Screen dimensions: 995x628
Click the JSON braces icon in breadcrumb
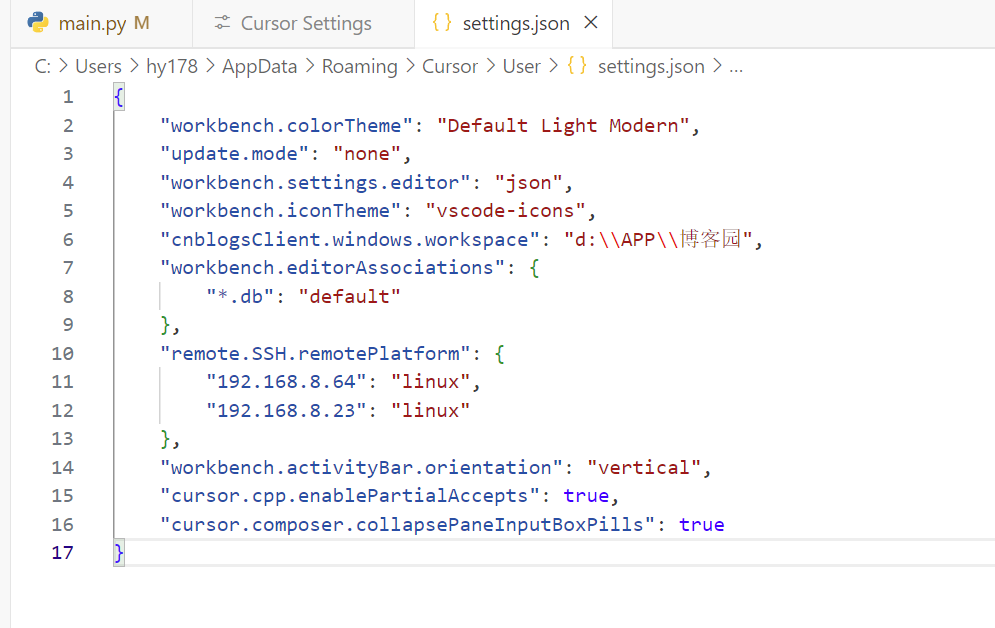576,67
